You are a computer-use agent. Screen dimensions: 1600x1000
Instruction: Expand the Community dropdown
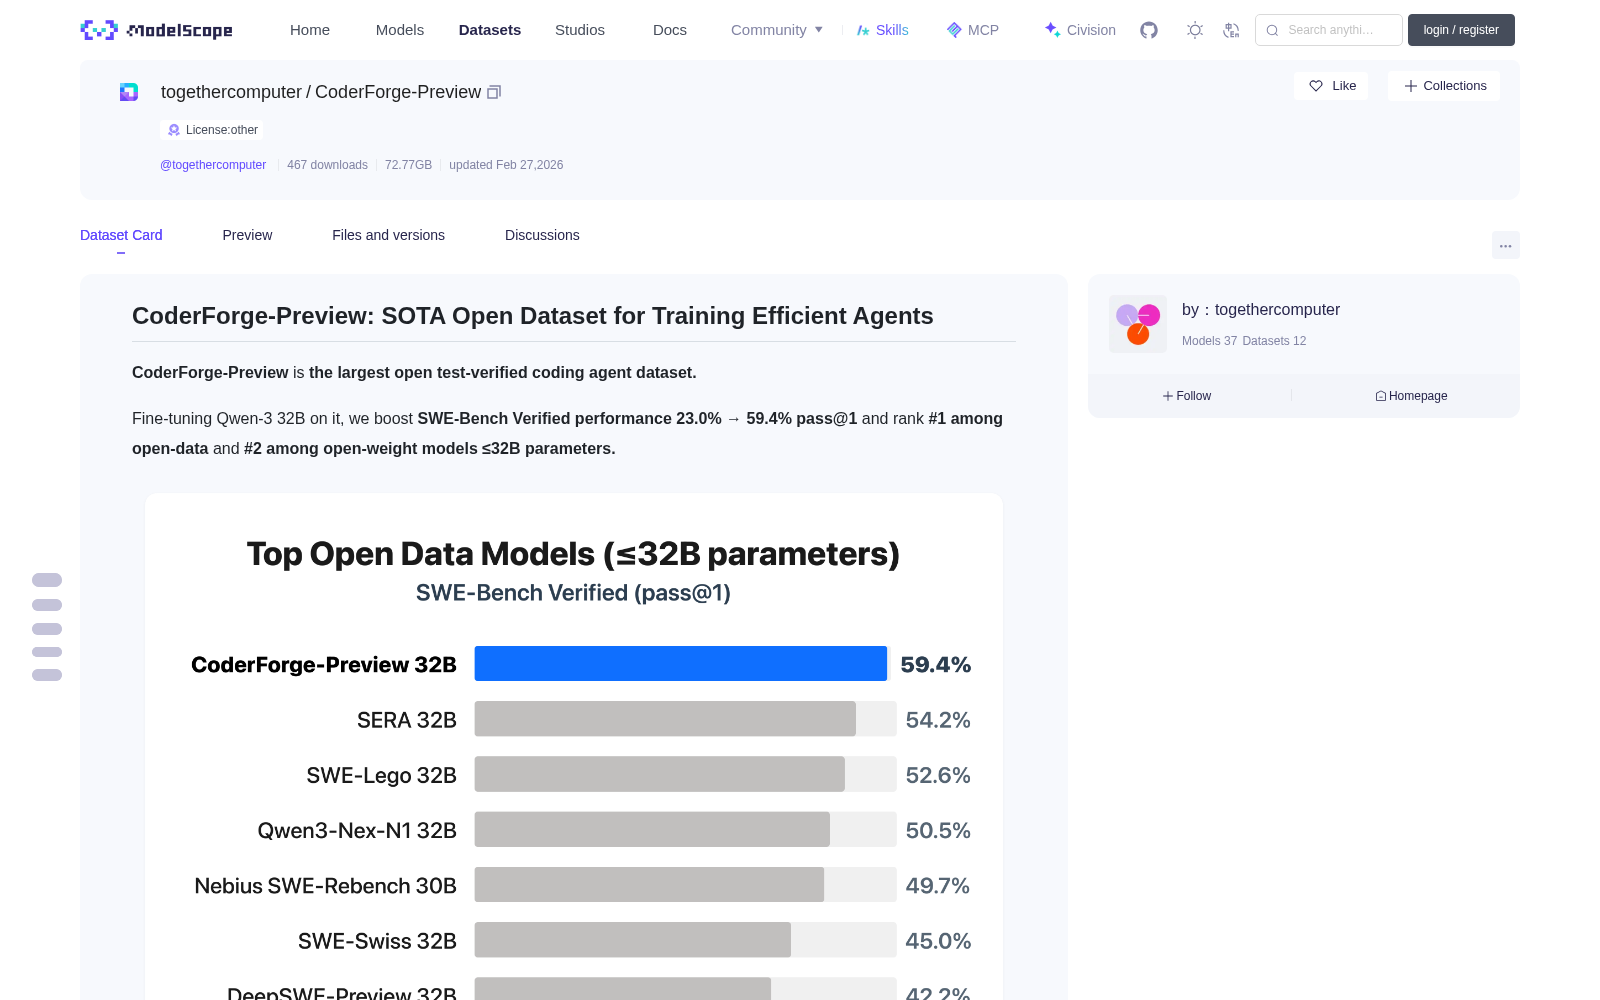click(777, 30)
